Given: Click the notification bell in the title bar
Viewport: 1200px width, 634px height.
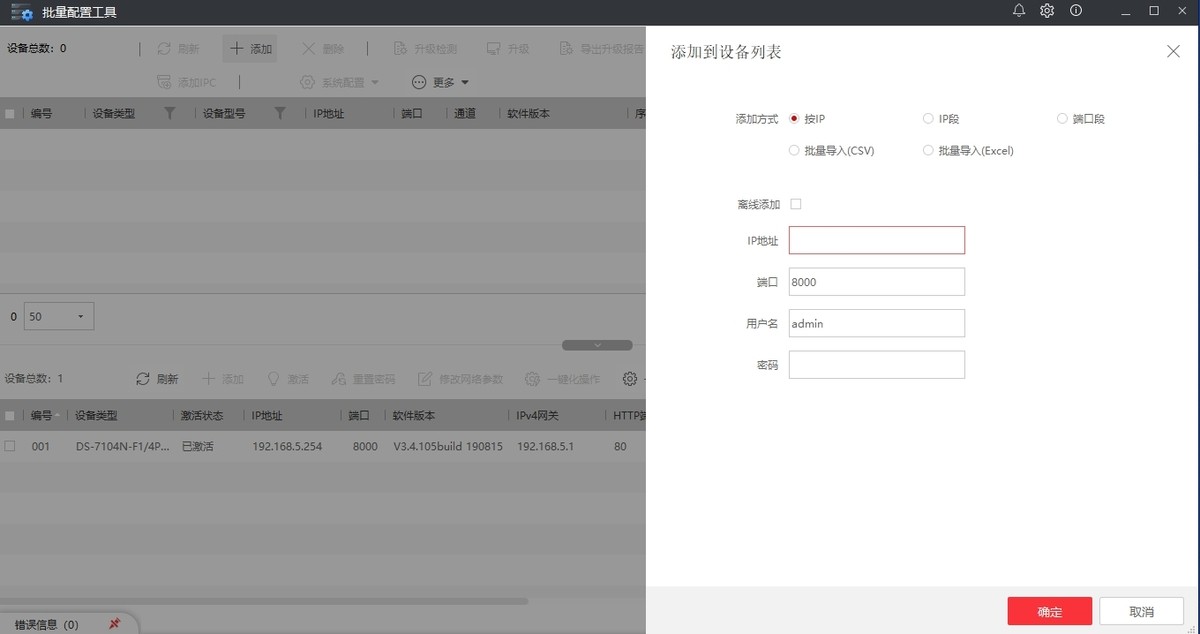Looking at the screenshot, I should (x=1019, y=12).
